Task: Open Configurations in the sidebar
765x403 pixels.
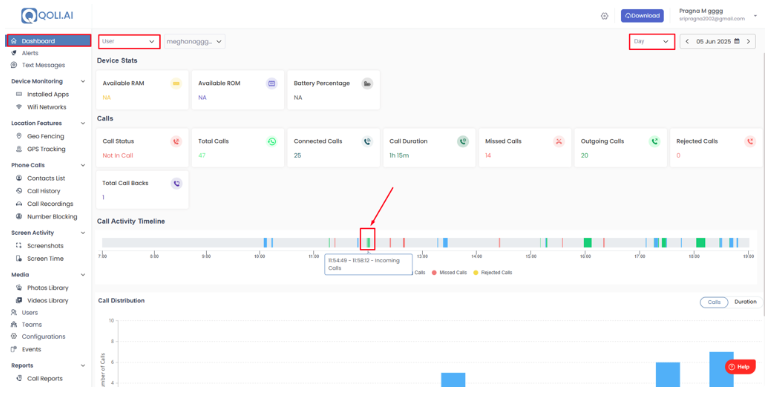Action: pyautogui.click(x=42, y=337)
